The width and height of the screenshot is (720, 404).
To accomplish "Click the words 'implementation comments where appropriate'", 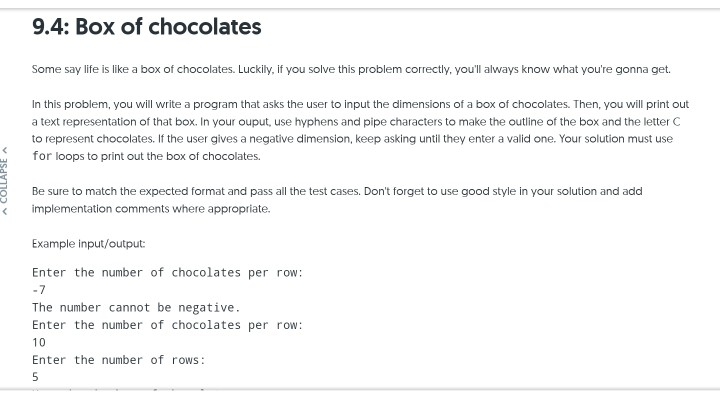I will pyautogui.click(x=151, y=209).
